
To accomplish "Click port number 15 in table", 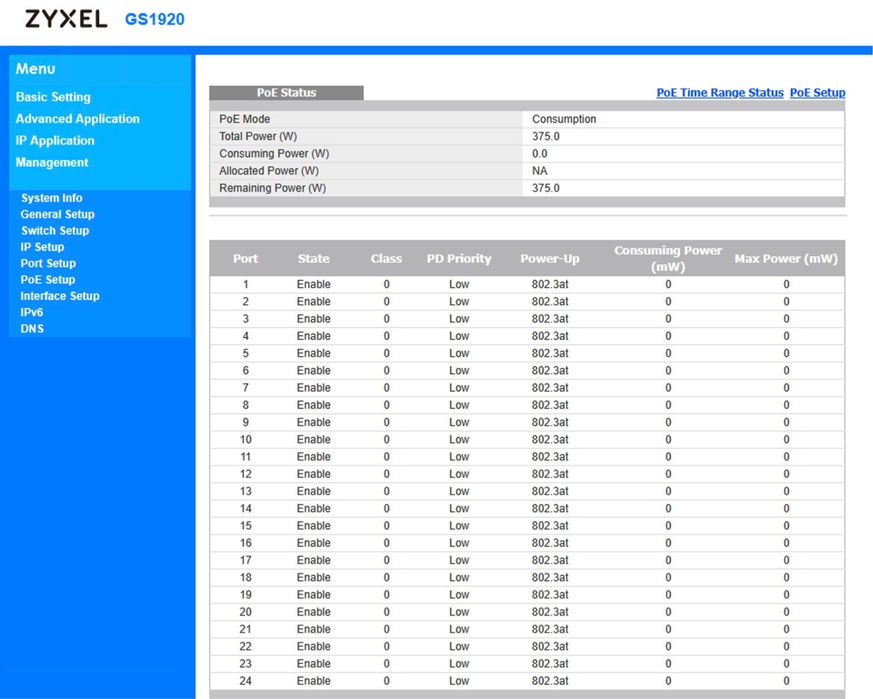I will (x=246, y=526).
